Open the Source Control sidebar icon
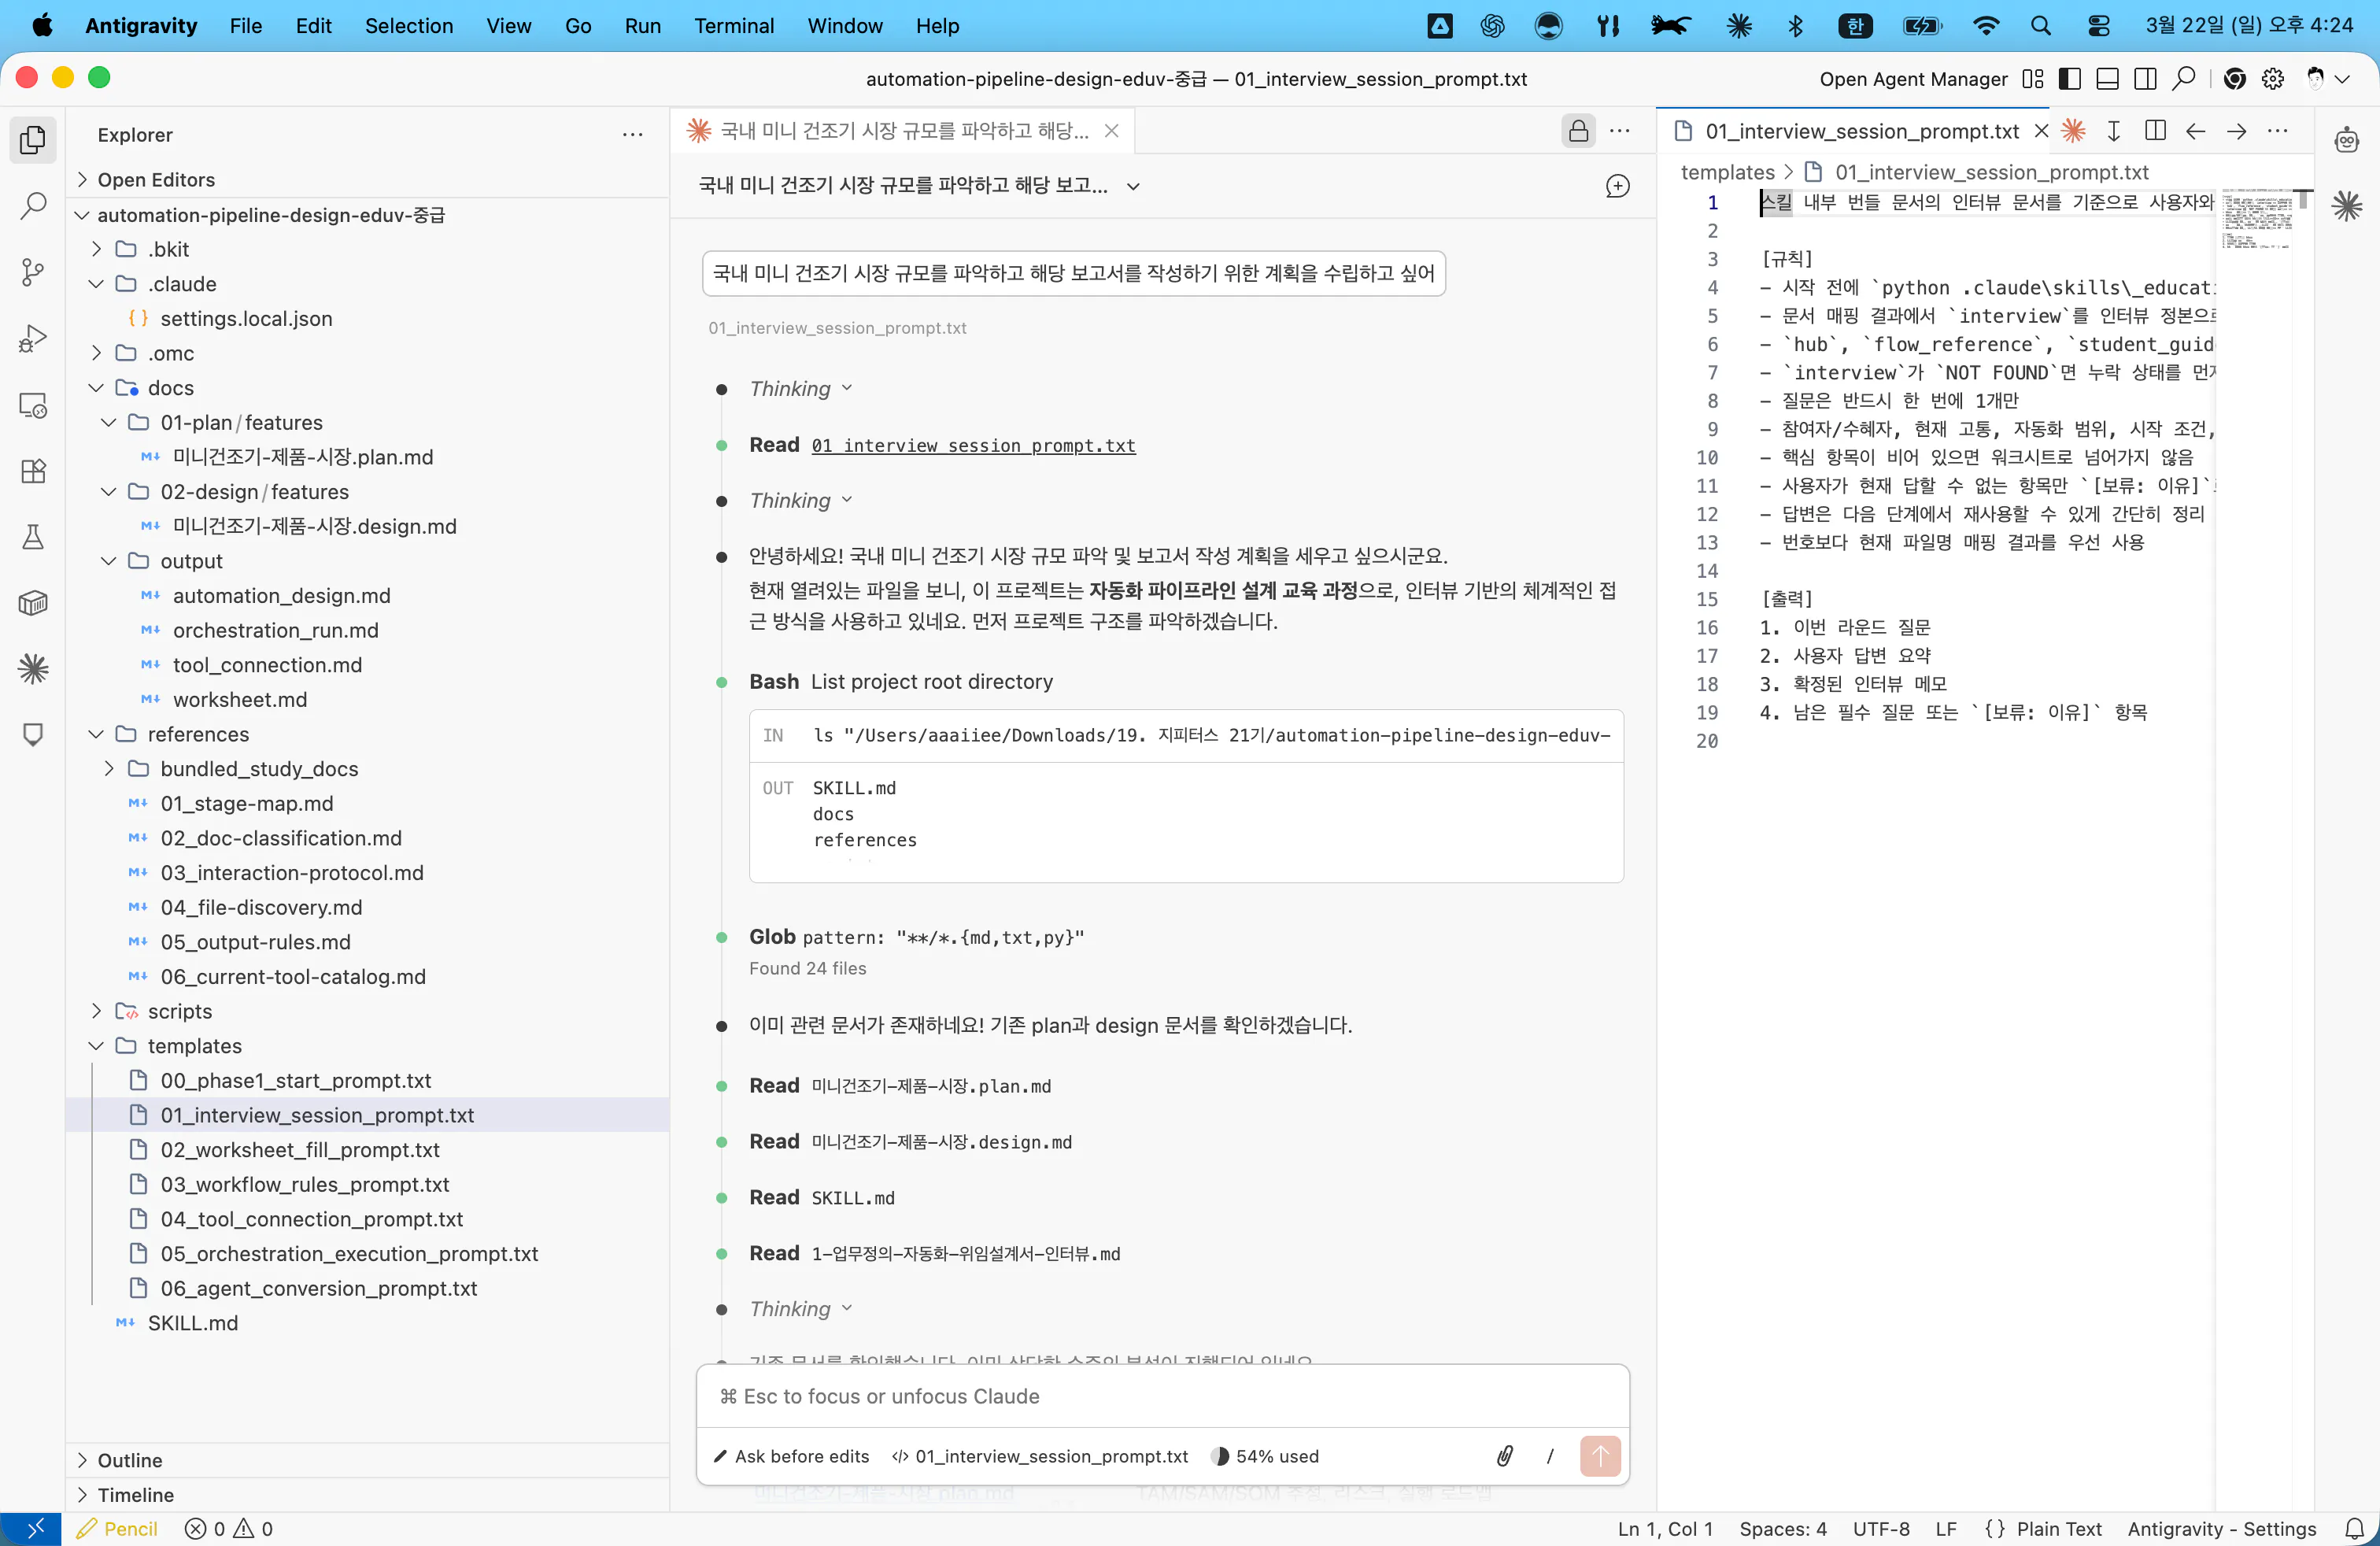2380x1546 pixels. [33, 272]
